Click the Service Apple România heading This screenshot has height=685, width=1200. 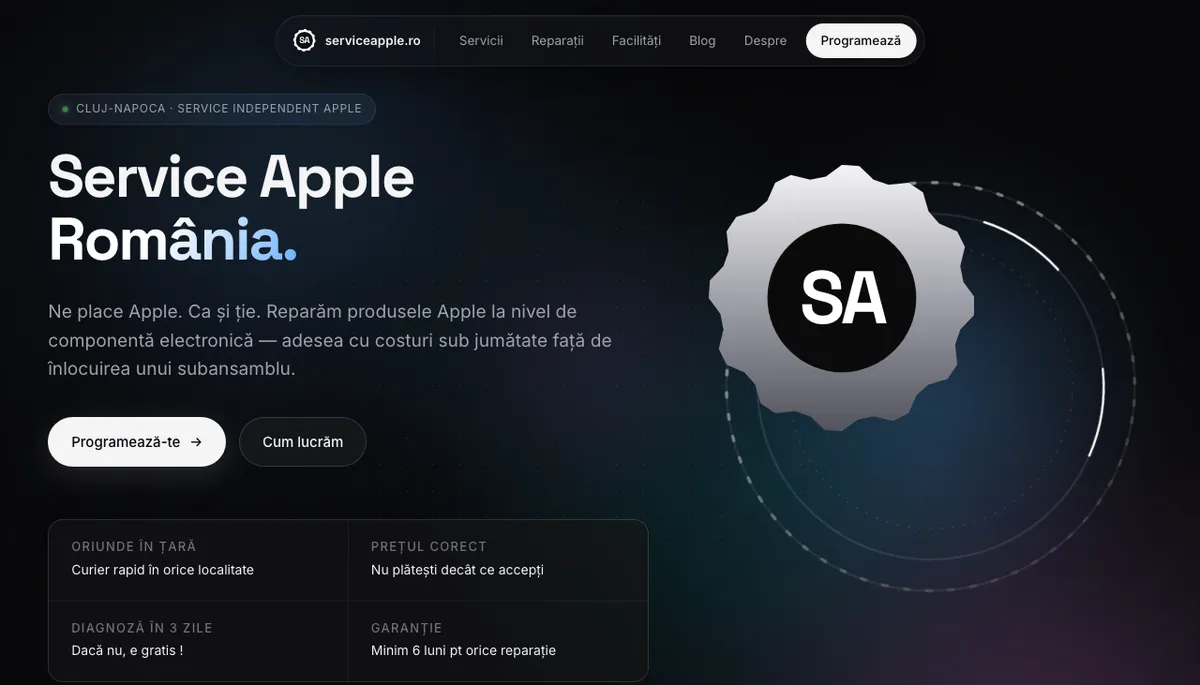[231, 208]
